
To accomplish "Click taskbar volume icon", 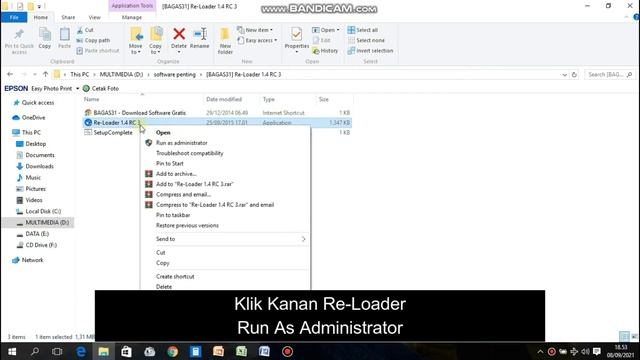I will tap(585, 351).
